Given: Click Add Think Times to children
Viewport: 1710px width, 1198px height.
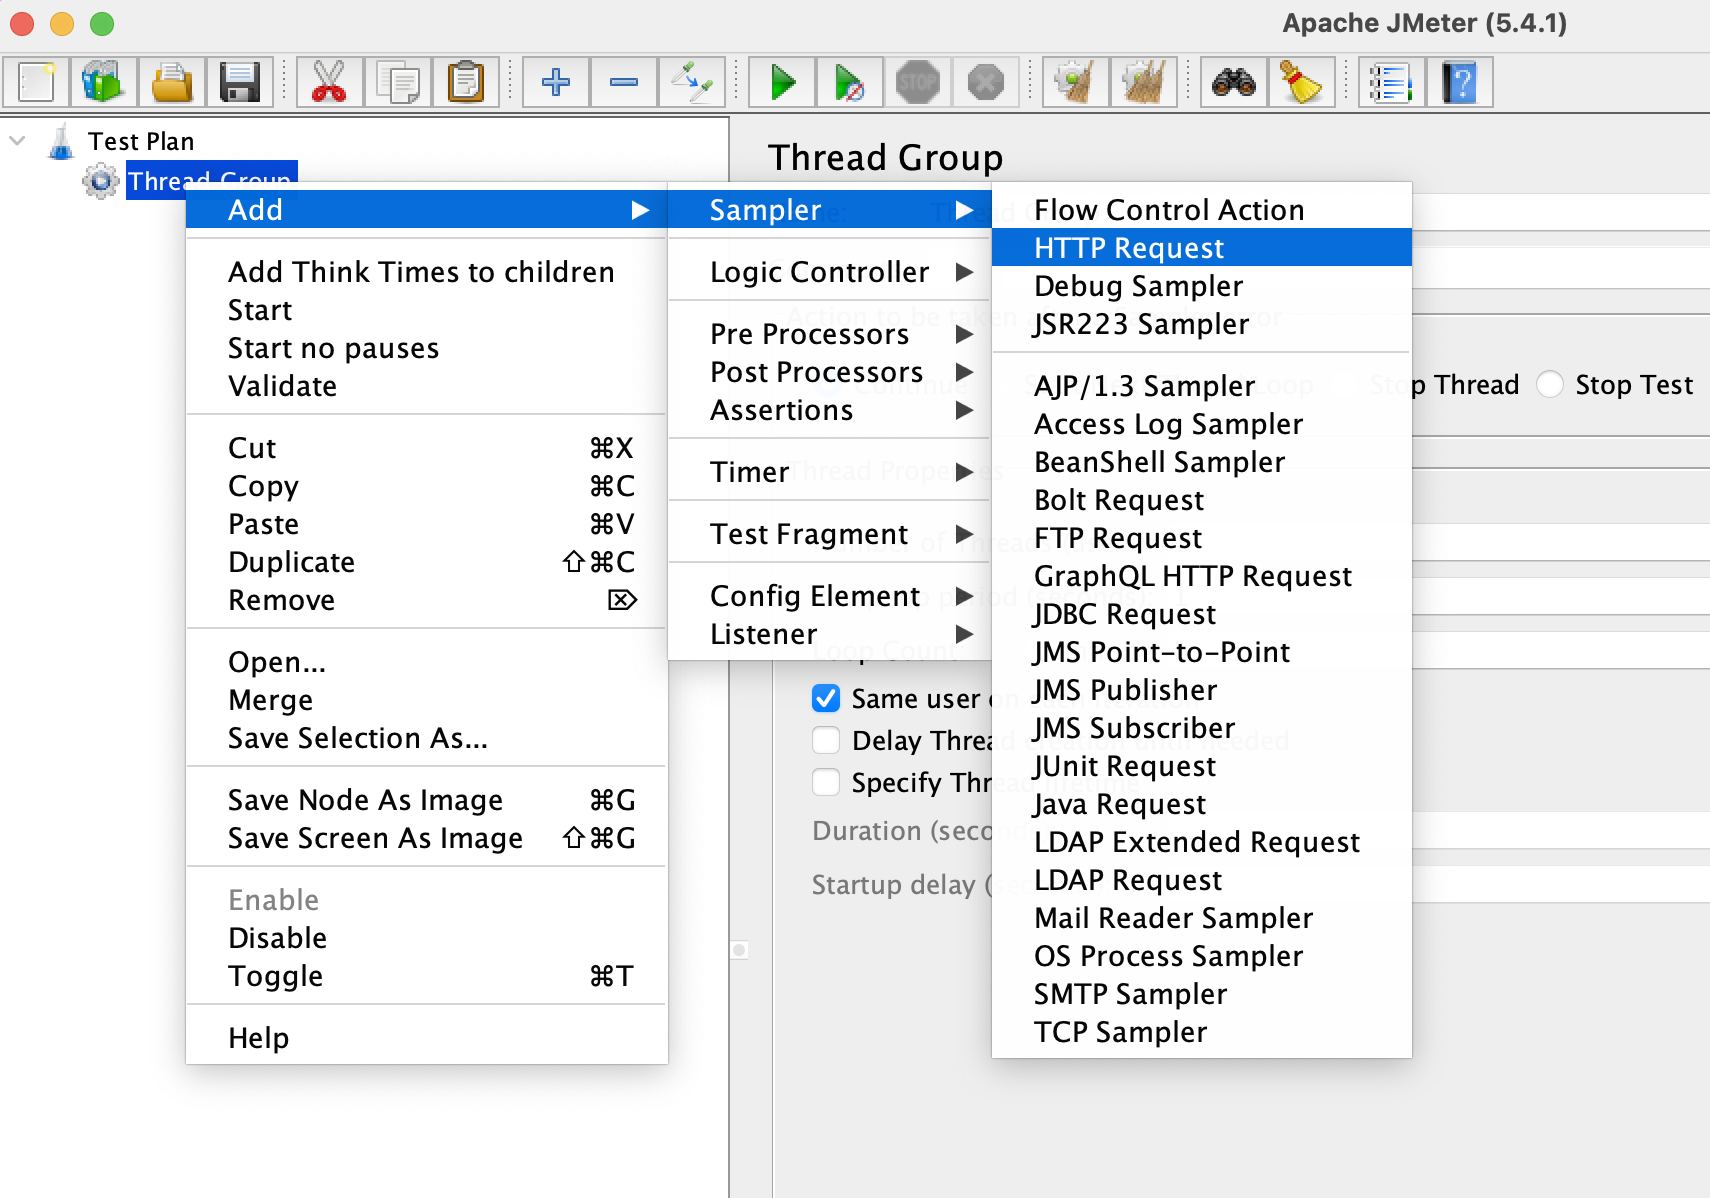Looking at the screenshot, I should click(x=427, y=272).
